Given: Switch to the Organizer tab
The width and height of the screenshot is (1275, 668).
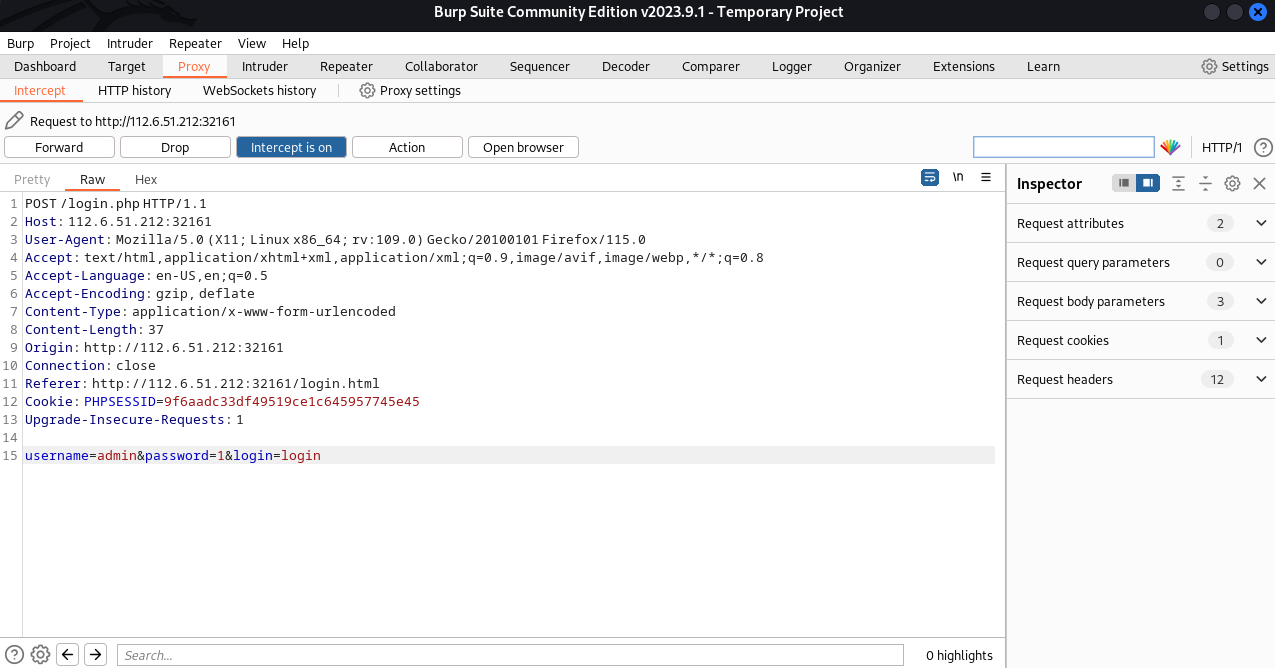Looking at the screenshot, I should point(872,66).
